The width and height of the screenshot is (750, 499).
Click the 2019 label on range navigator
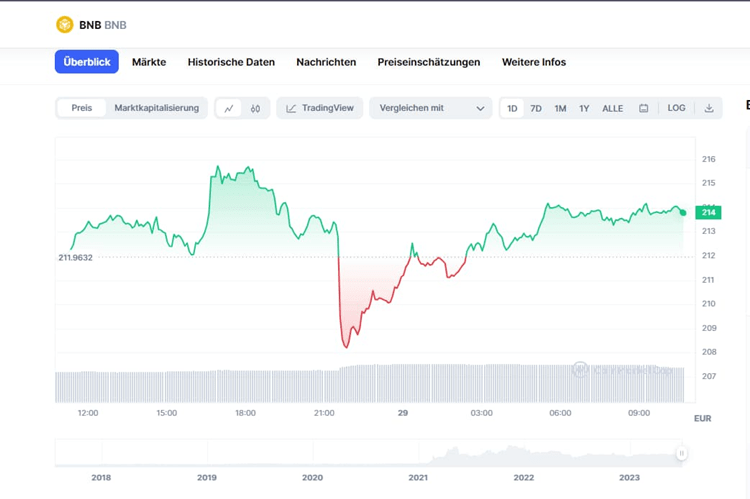point(207,477)
